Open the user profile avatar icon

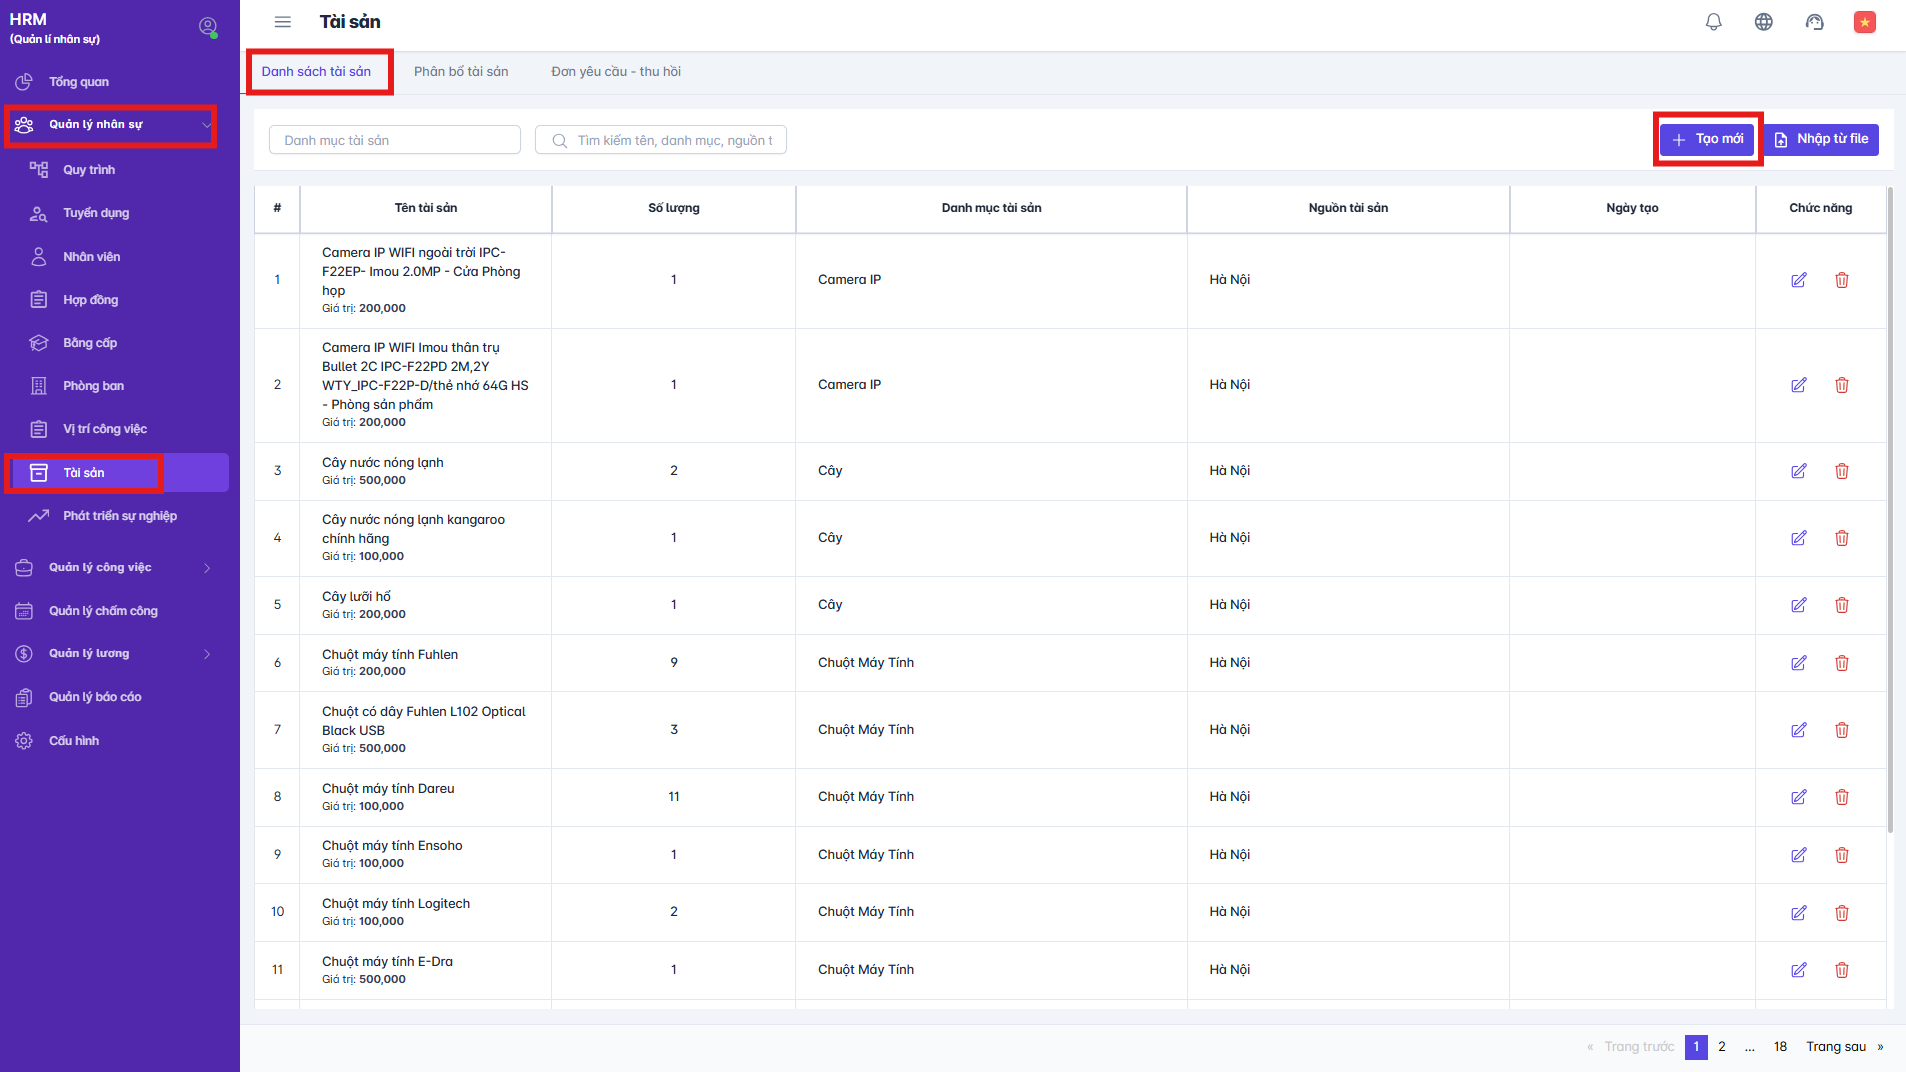pyautogui.click(x=207, y=27)
